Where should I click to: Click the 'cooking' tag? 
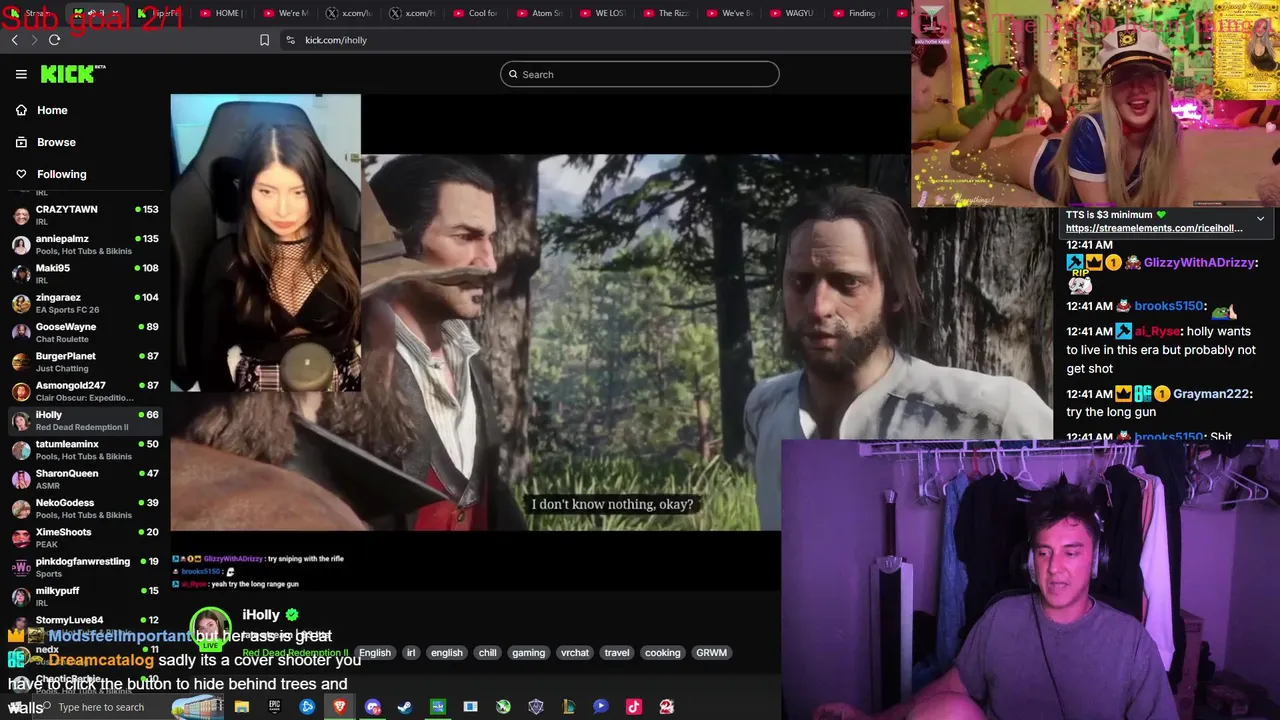click(662, 652)
